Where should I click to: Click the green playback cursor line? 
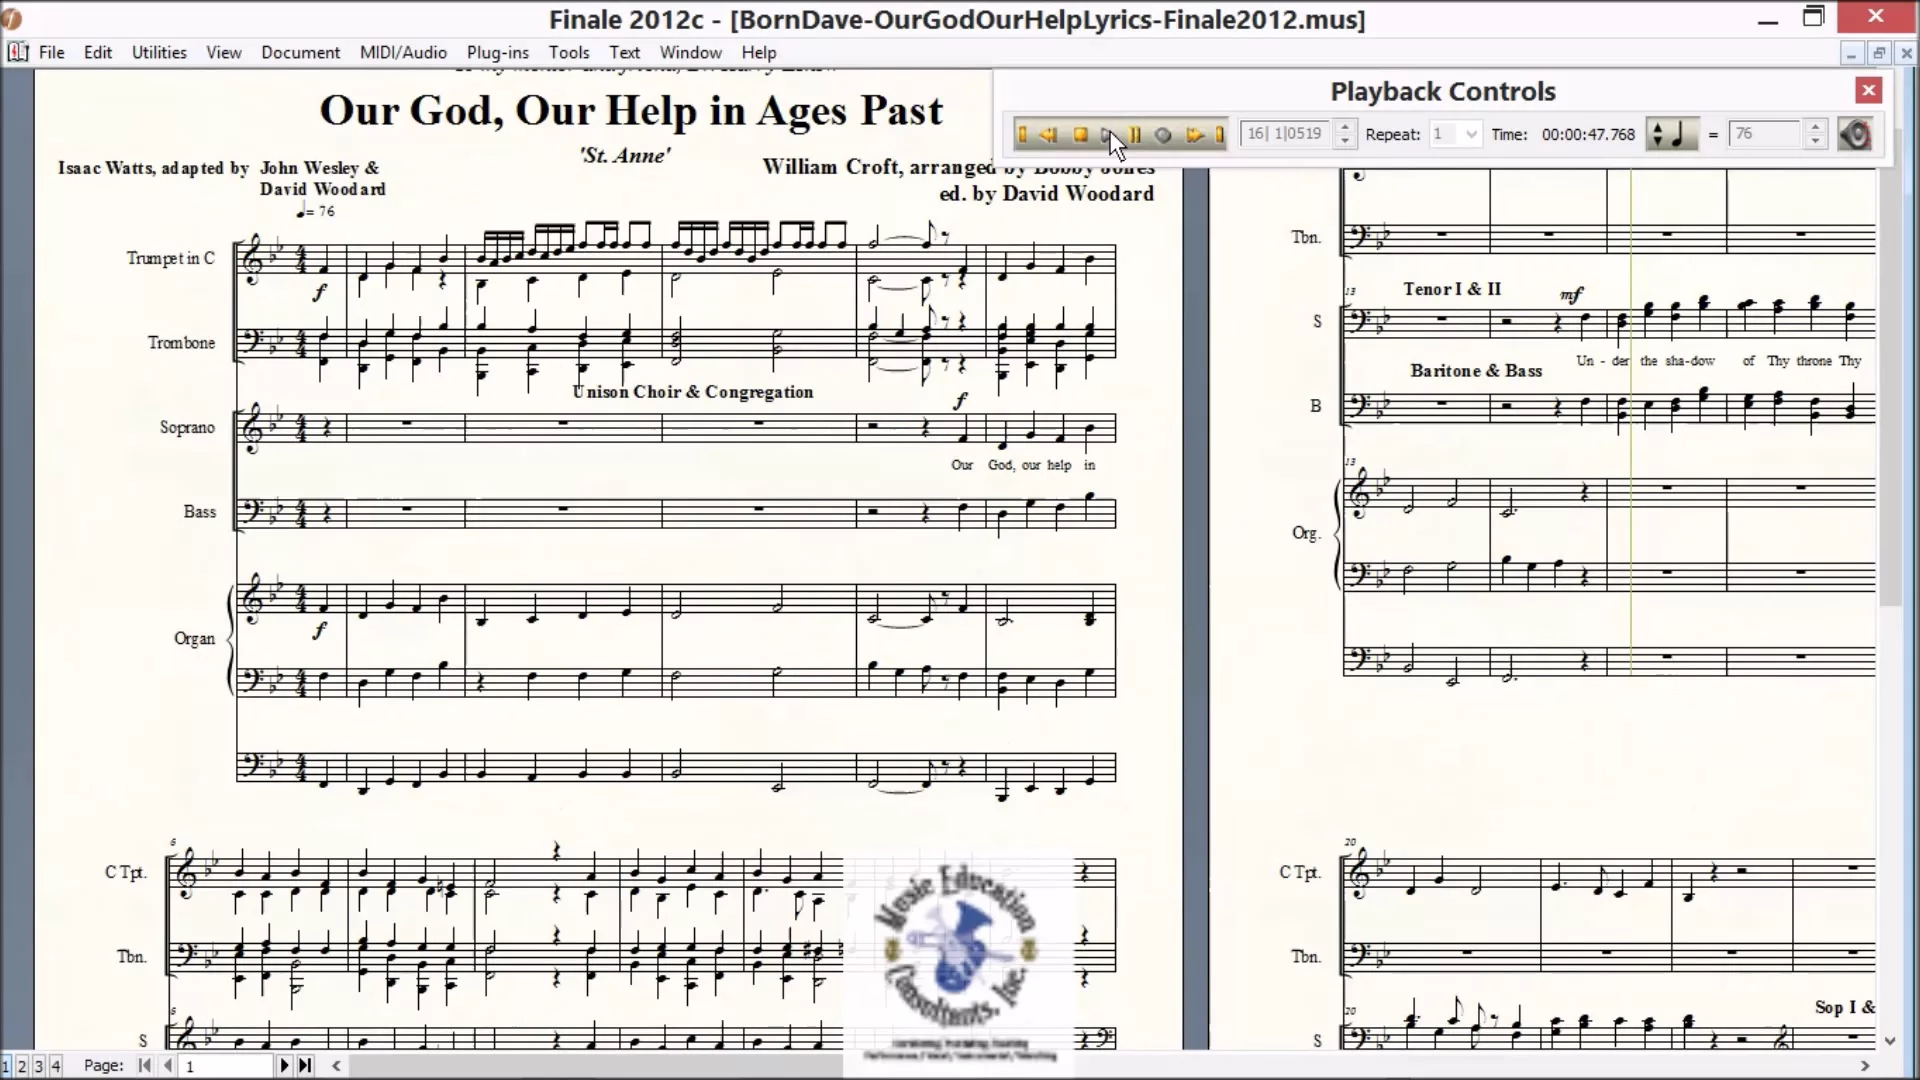tap(1631, 420)
